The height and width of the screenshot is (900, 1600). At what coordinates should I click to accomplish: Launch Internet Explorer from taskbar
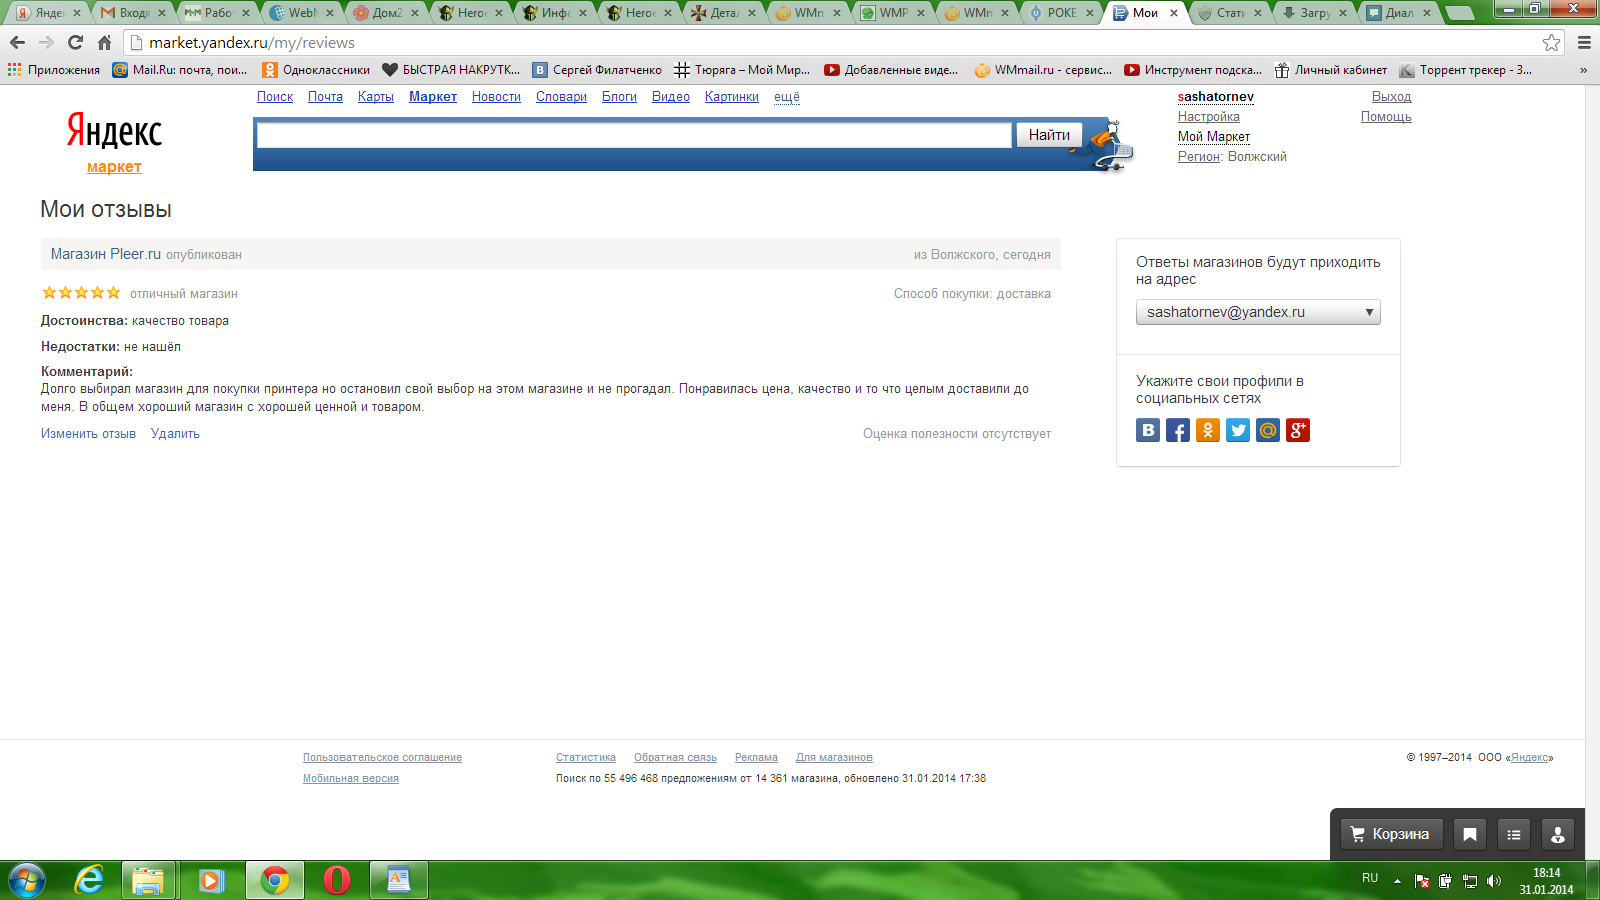pos(89,880)
